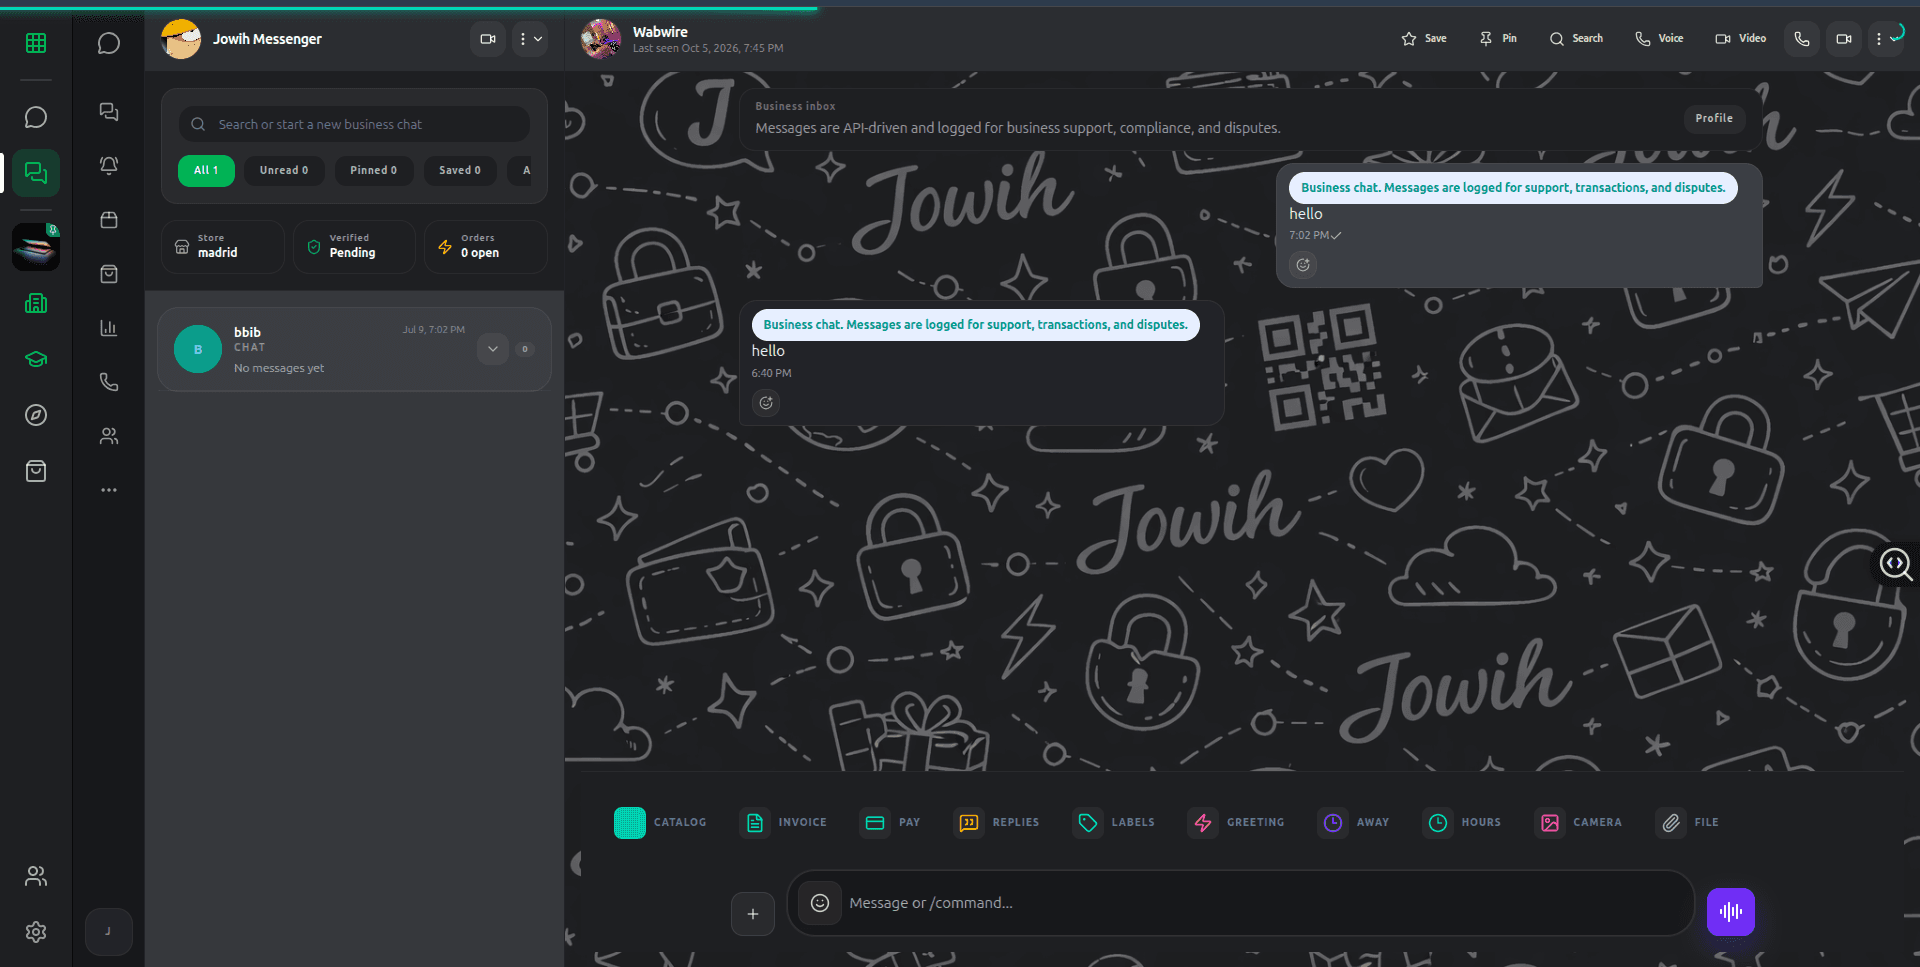Open the green grid apps icon
The image size is (1920, 967).
(x=36, y=43)
